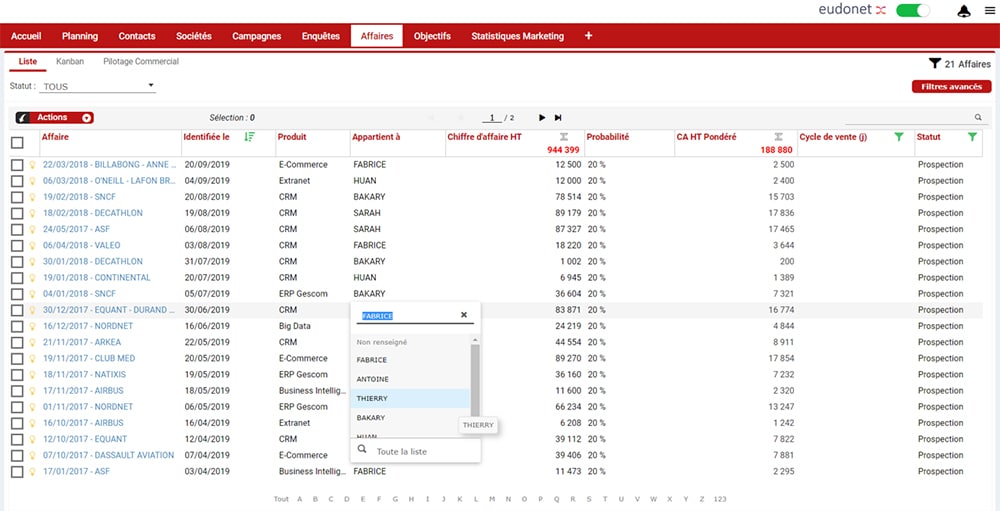Choose FABRICE option in the dropdown list
The height and width of the screenshot is (511, 1000).
click(x=410, y=360)
